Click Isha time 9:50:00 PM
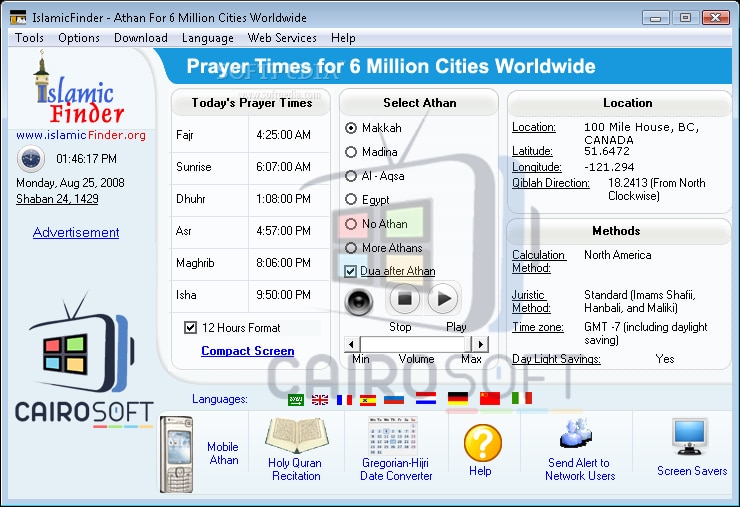 tap(284, 295)
